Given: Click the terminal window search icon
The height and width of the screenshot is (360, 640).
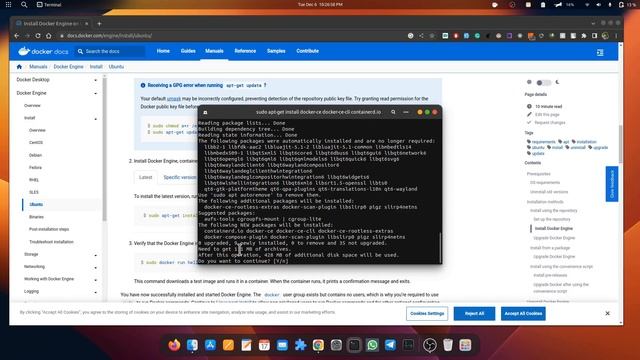Looking at the screenshot, I should tap(393, 112).
